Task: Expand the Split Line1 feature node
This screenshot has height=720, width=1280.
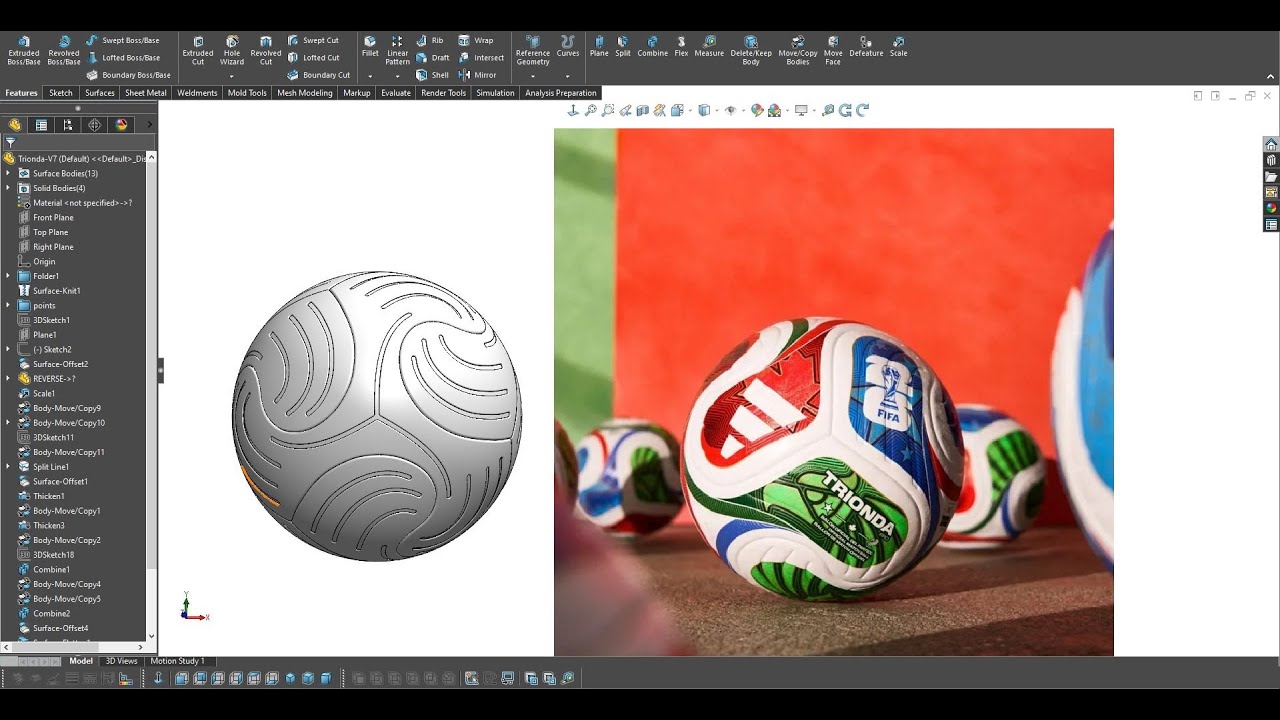Action: pos(8,467)
